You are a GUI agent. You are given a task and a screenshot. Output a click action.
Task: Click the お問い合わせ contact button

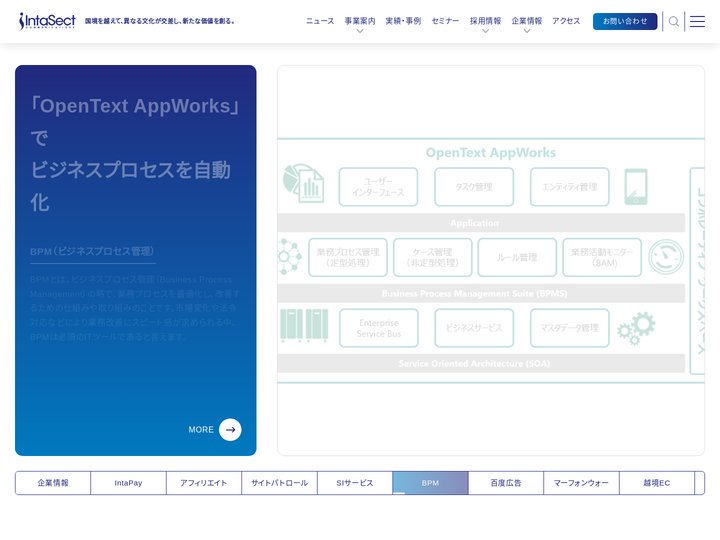coord(625,21)
